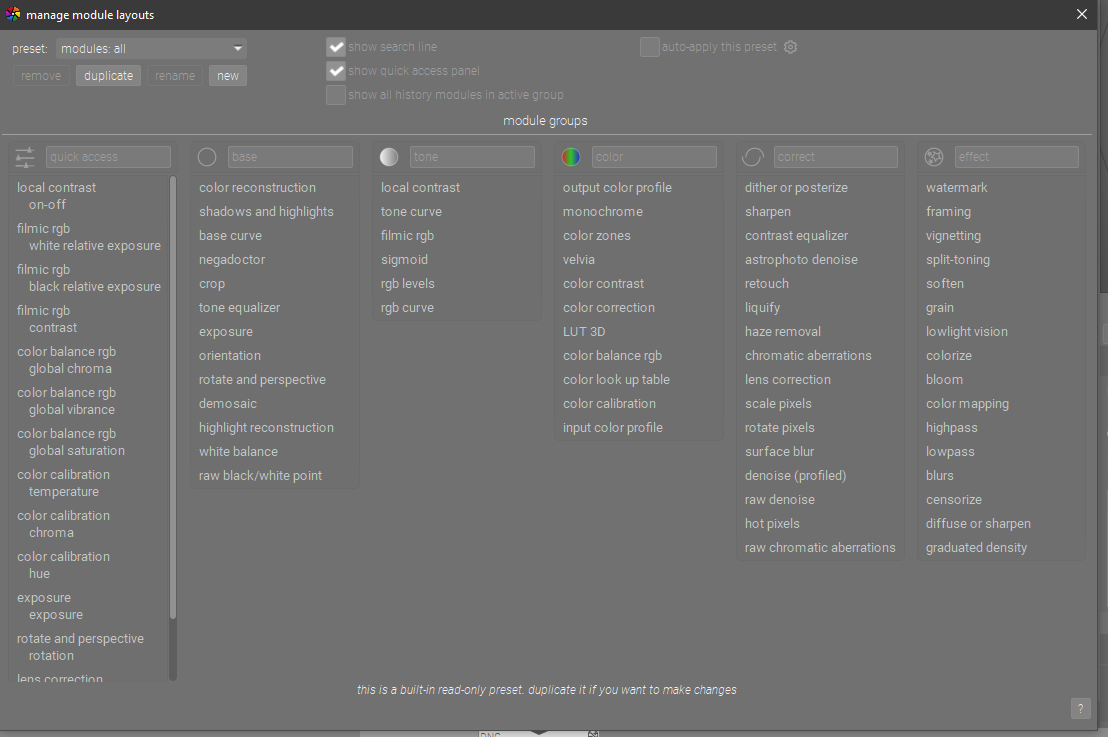The width and height of the screenshot is (1108, 737).
Task: Enable auto-apply this preset
Action: [649, 46]
